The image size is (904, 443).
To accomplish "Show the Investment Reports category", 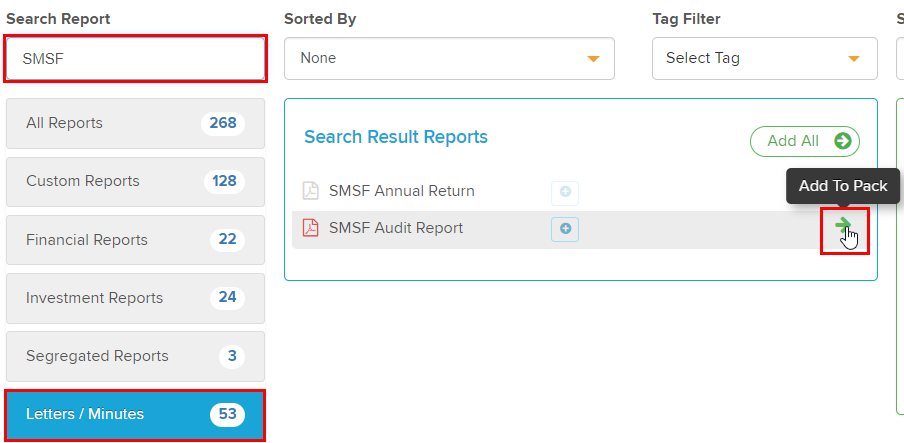I will tap(135, 298).
